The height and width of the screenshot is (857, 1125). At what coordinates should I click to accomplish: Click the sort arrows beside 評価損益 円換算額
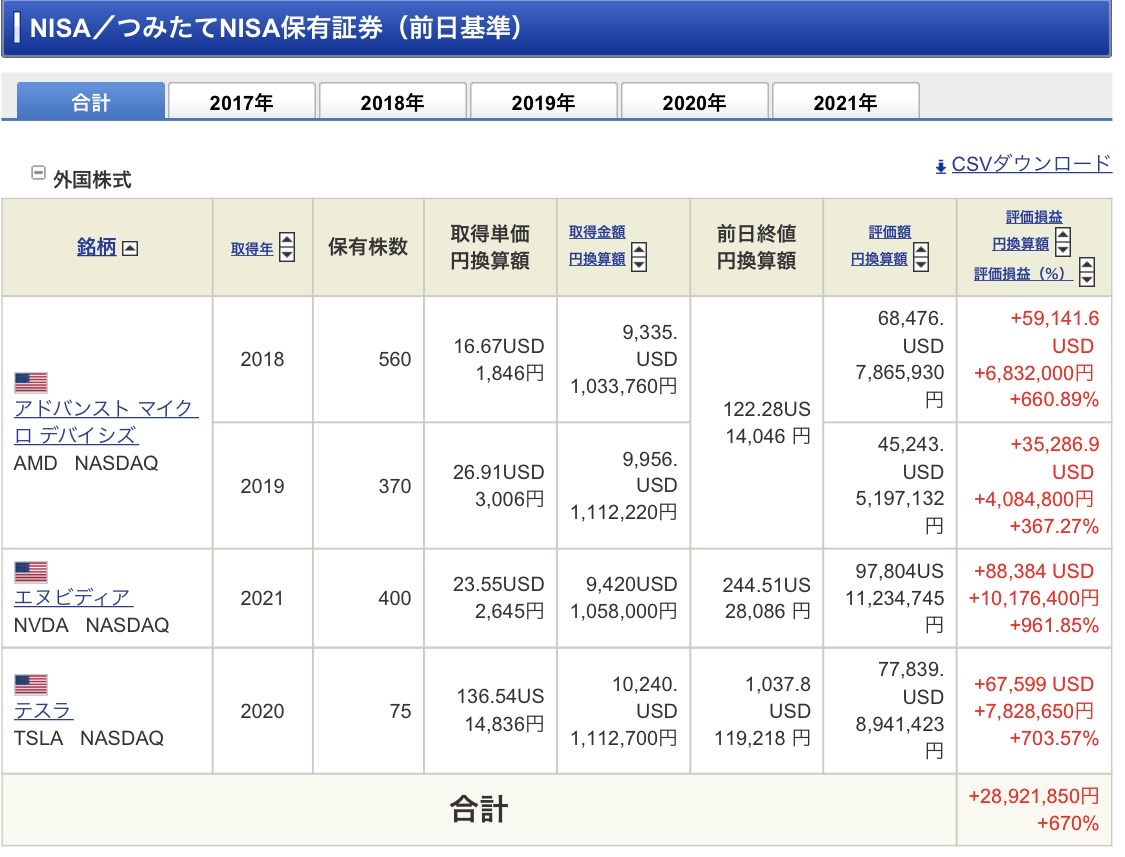pos(1063,242)
